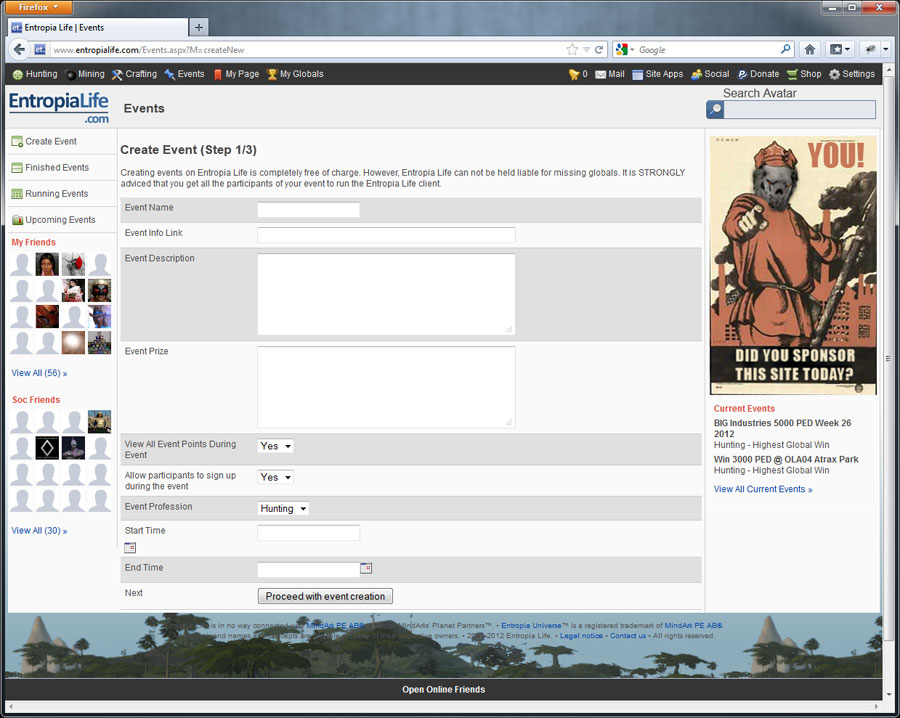
Task: Select the Entropia Life | Events tab
Action: (98, 28)
